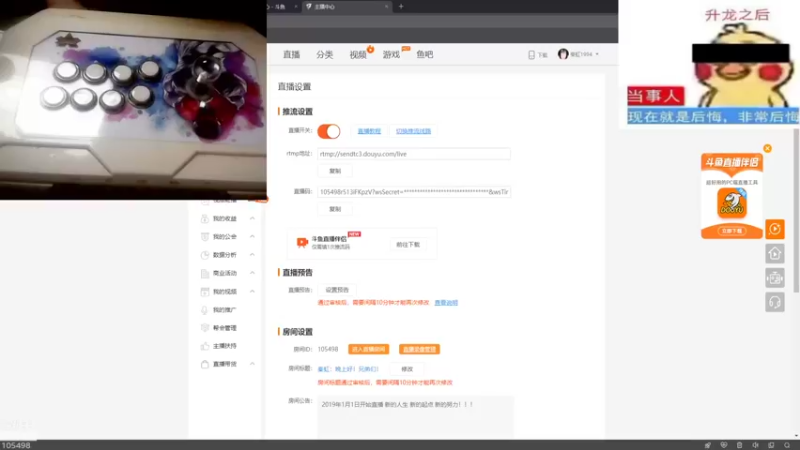
Task: Click the 设置预告 button
Action: 337,290
